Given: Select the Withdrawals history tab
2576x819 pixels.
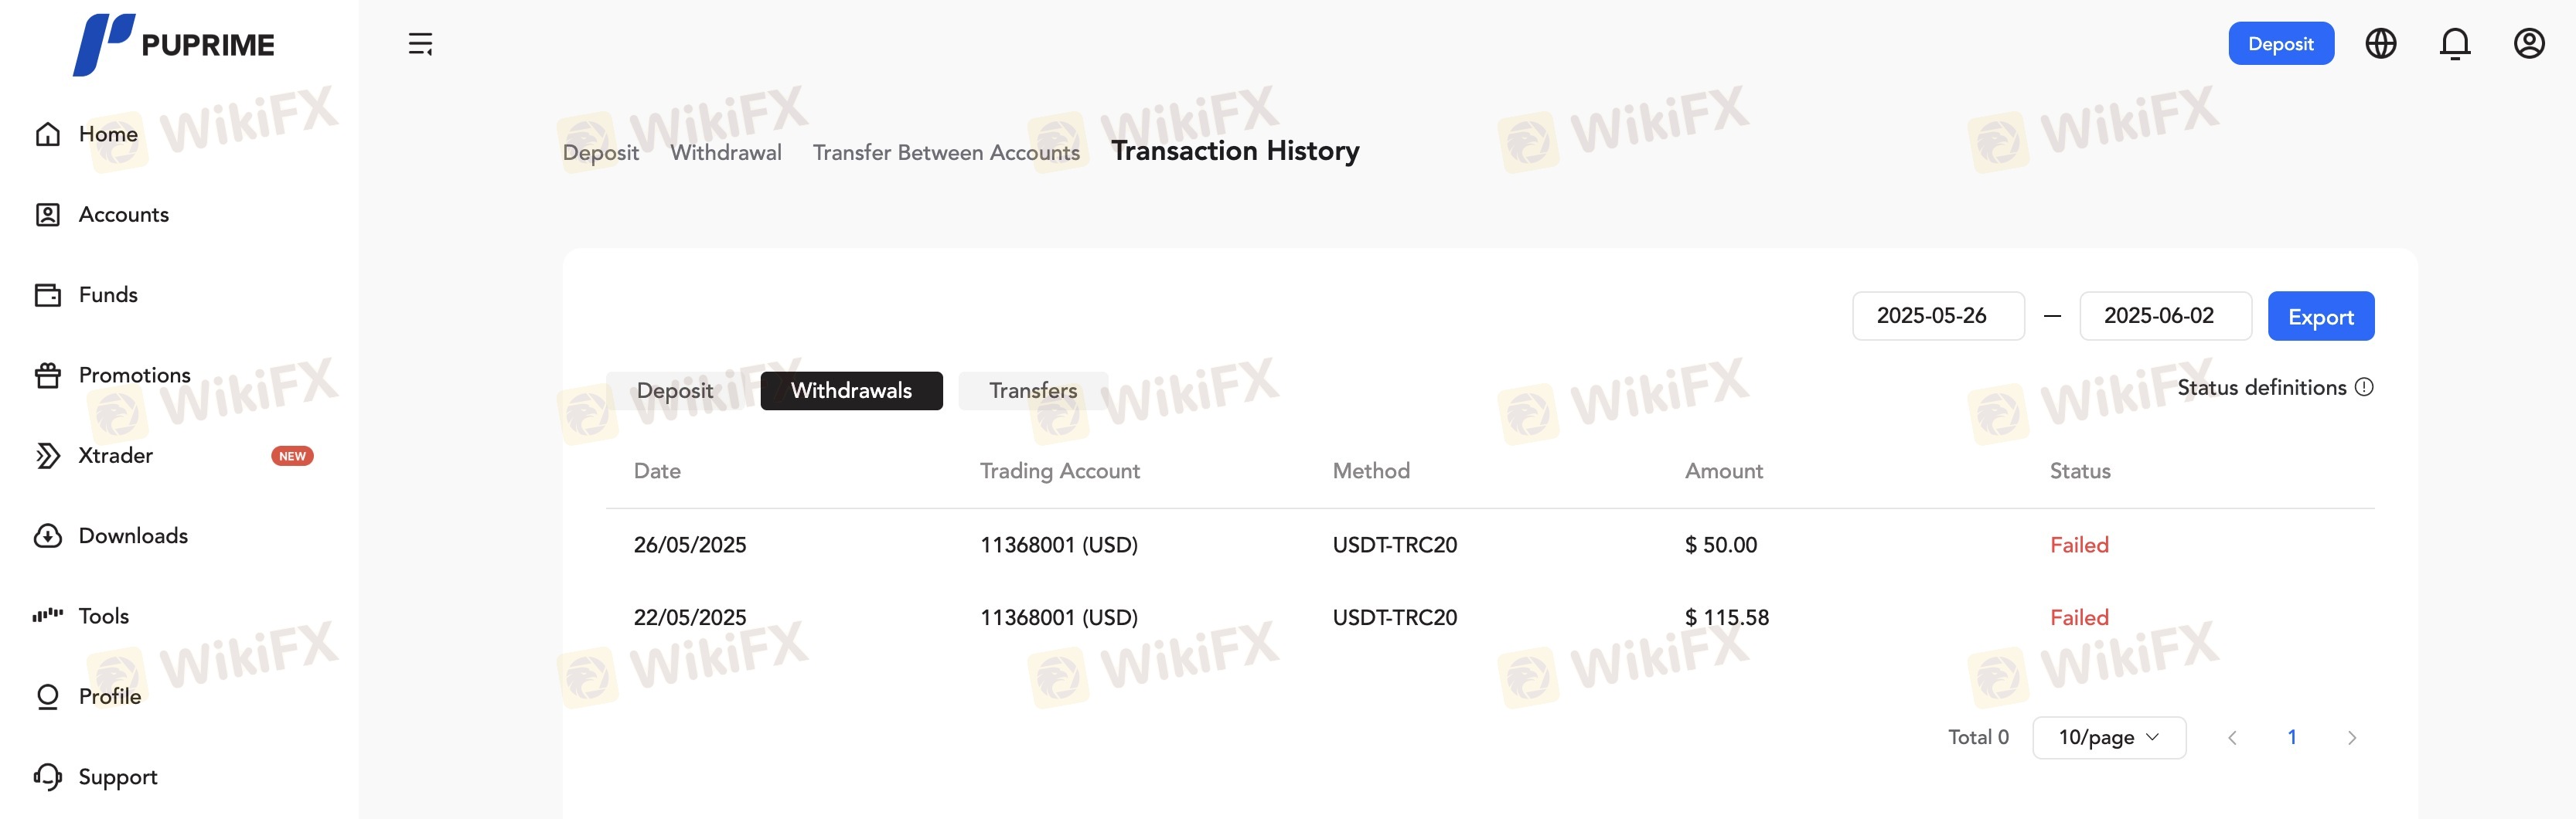Looking at the screenshot, I should (851, 391).
